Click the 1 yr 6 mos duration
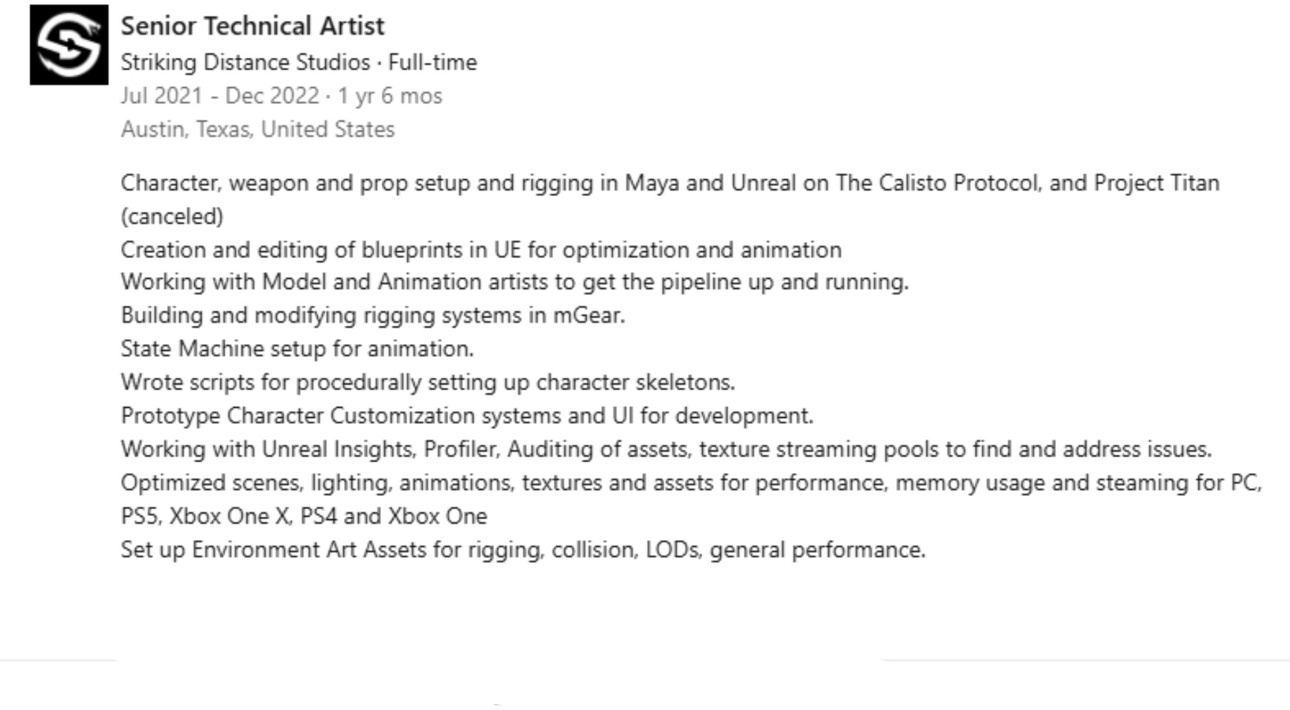 click(389, 96)
